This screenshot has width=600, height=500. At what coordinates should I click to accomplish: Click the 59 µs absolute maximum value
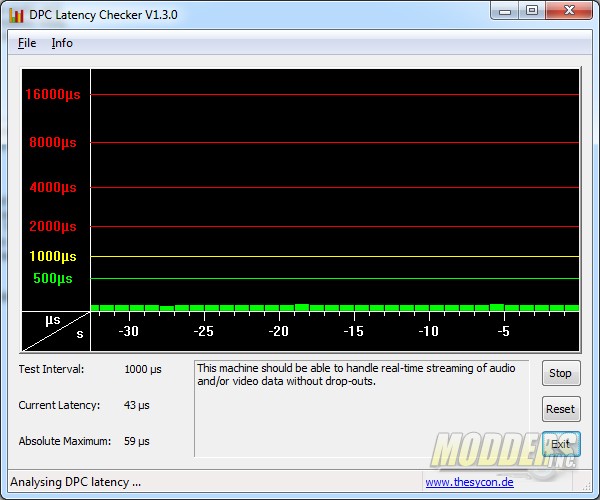(x=137, y=441)
